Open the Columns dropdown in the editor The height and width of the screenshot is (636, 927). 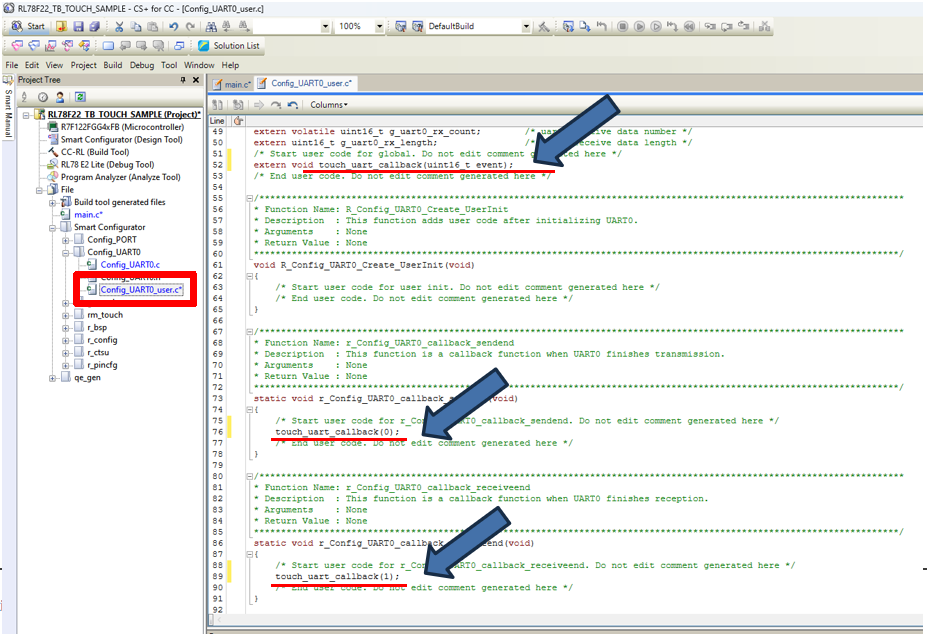point(328,104)
